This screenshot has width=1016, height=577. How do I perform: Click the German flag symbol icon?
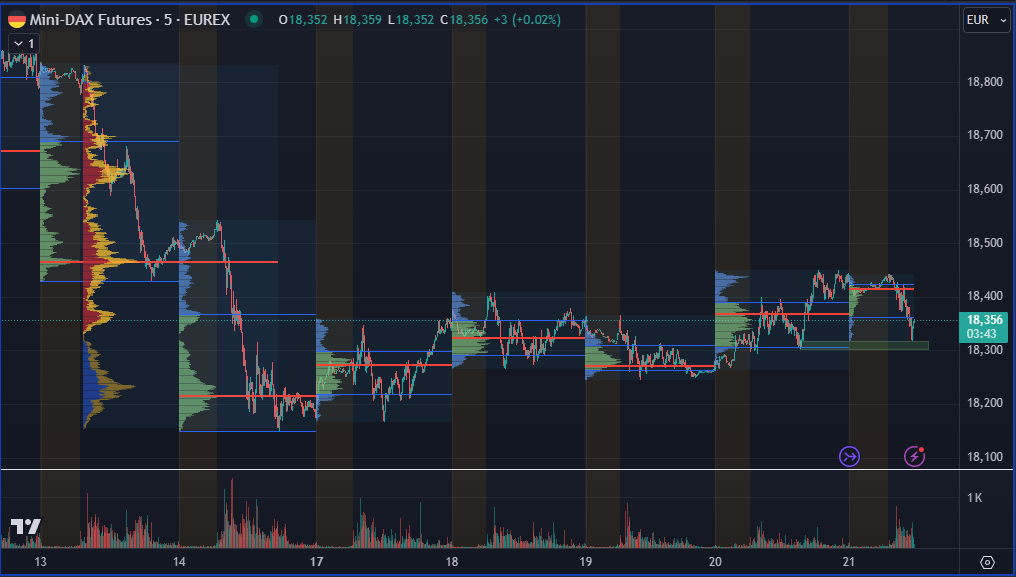[15, 19]
